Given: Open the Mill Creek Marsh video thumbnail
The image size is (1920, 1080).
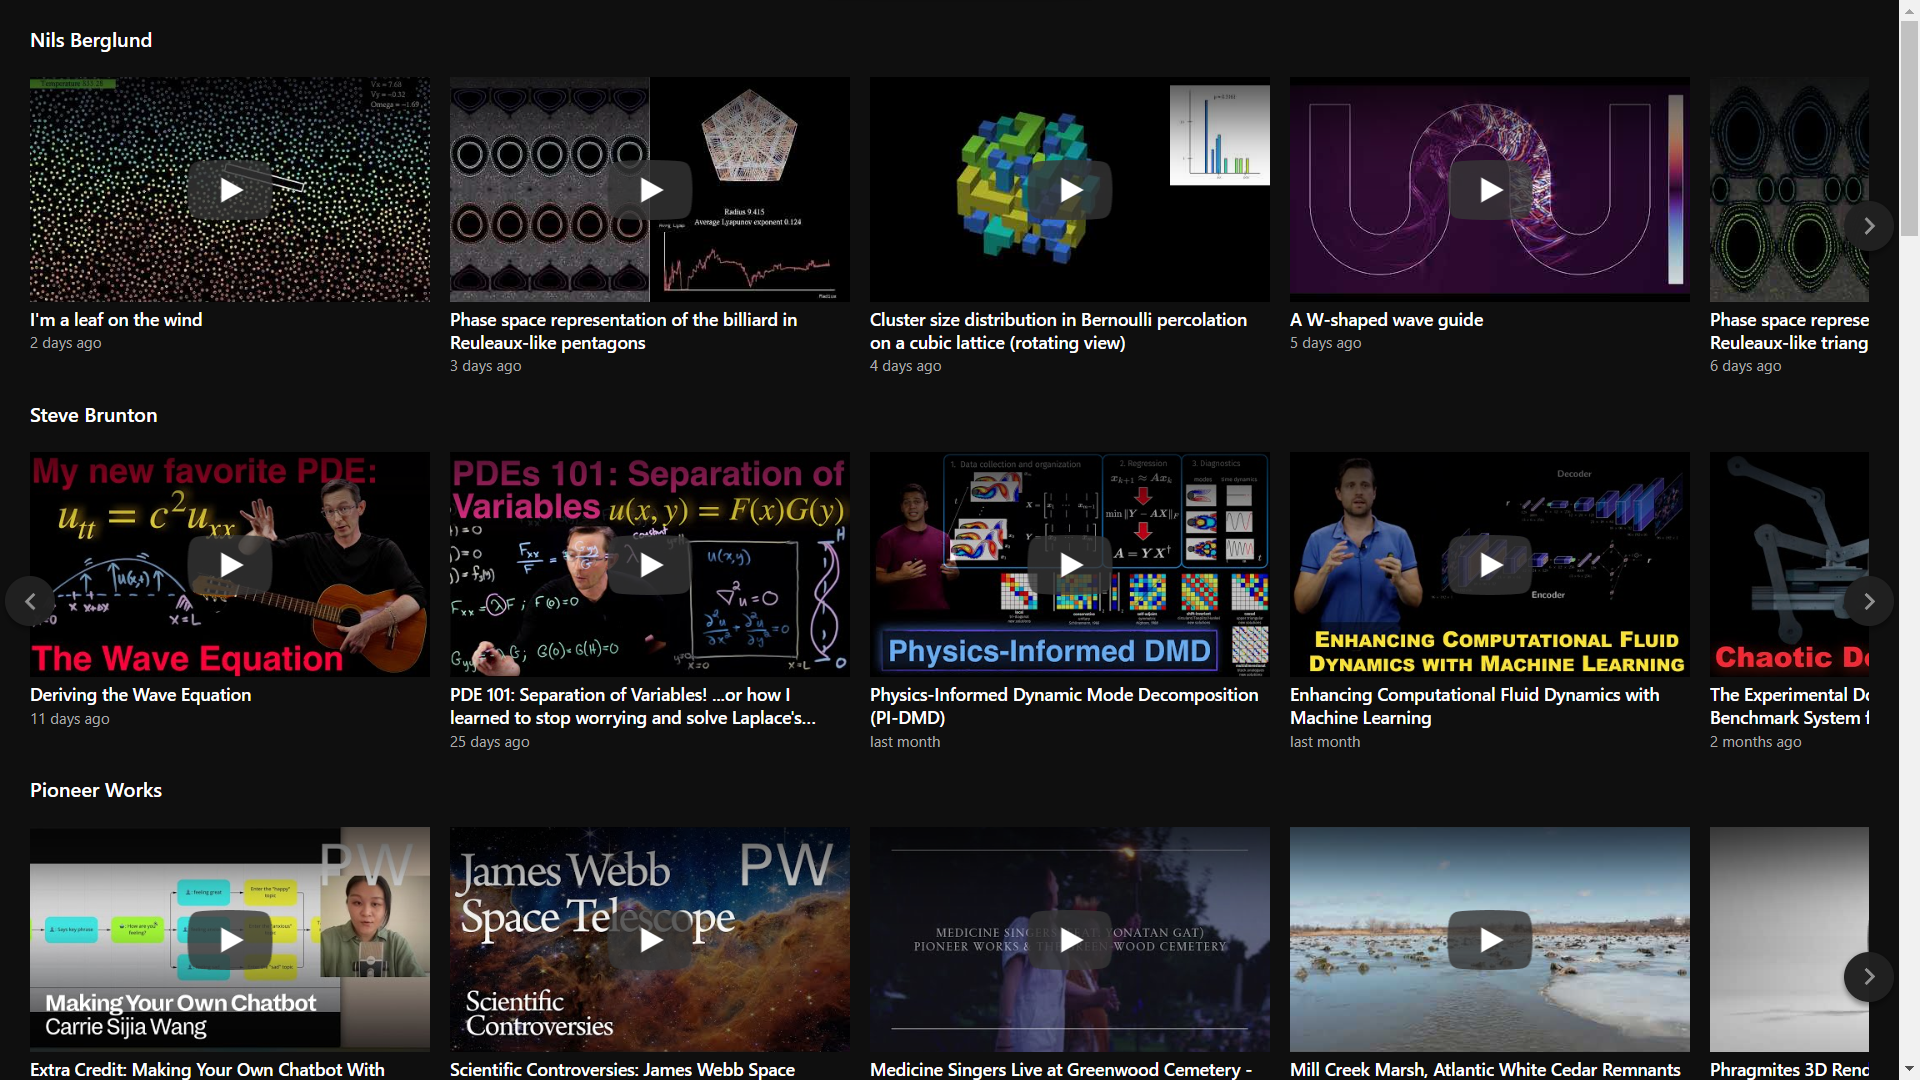Looking at the screenshot, I should [1490, 940].
